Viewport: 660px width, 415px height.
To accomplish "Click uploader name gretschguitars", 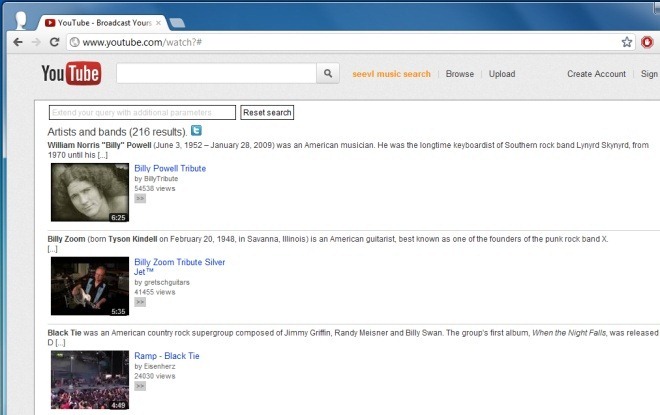I will pyautogui.click(x=167, y=282).
